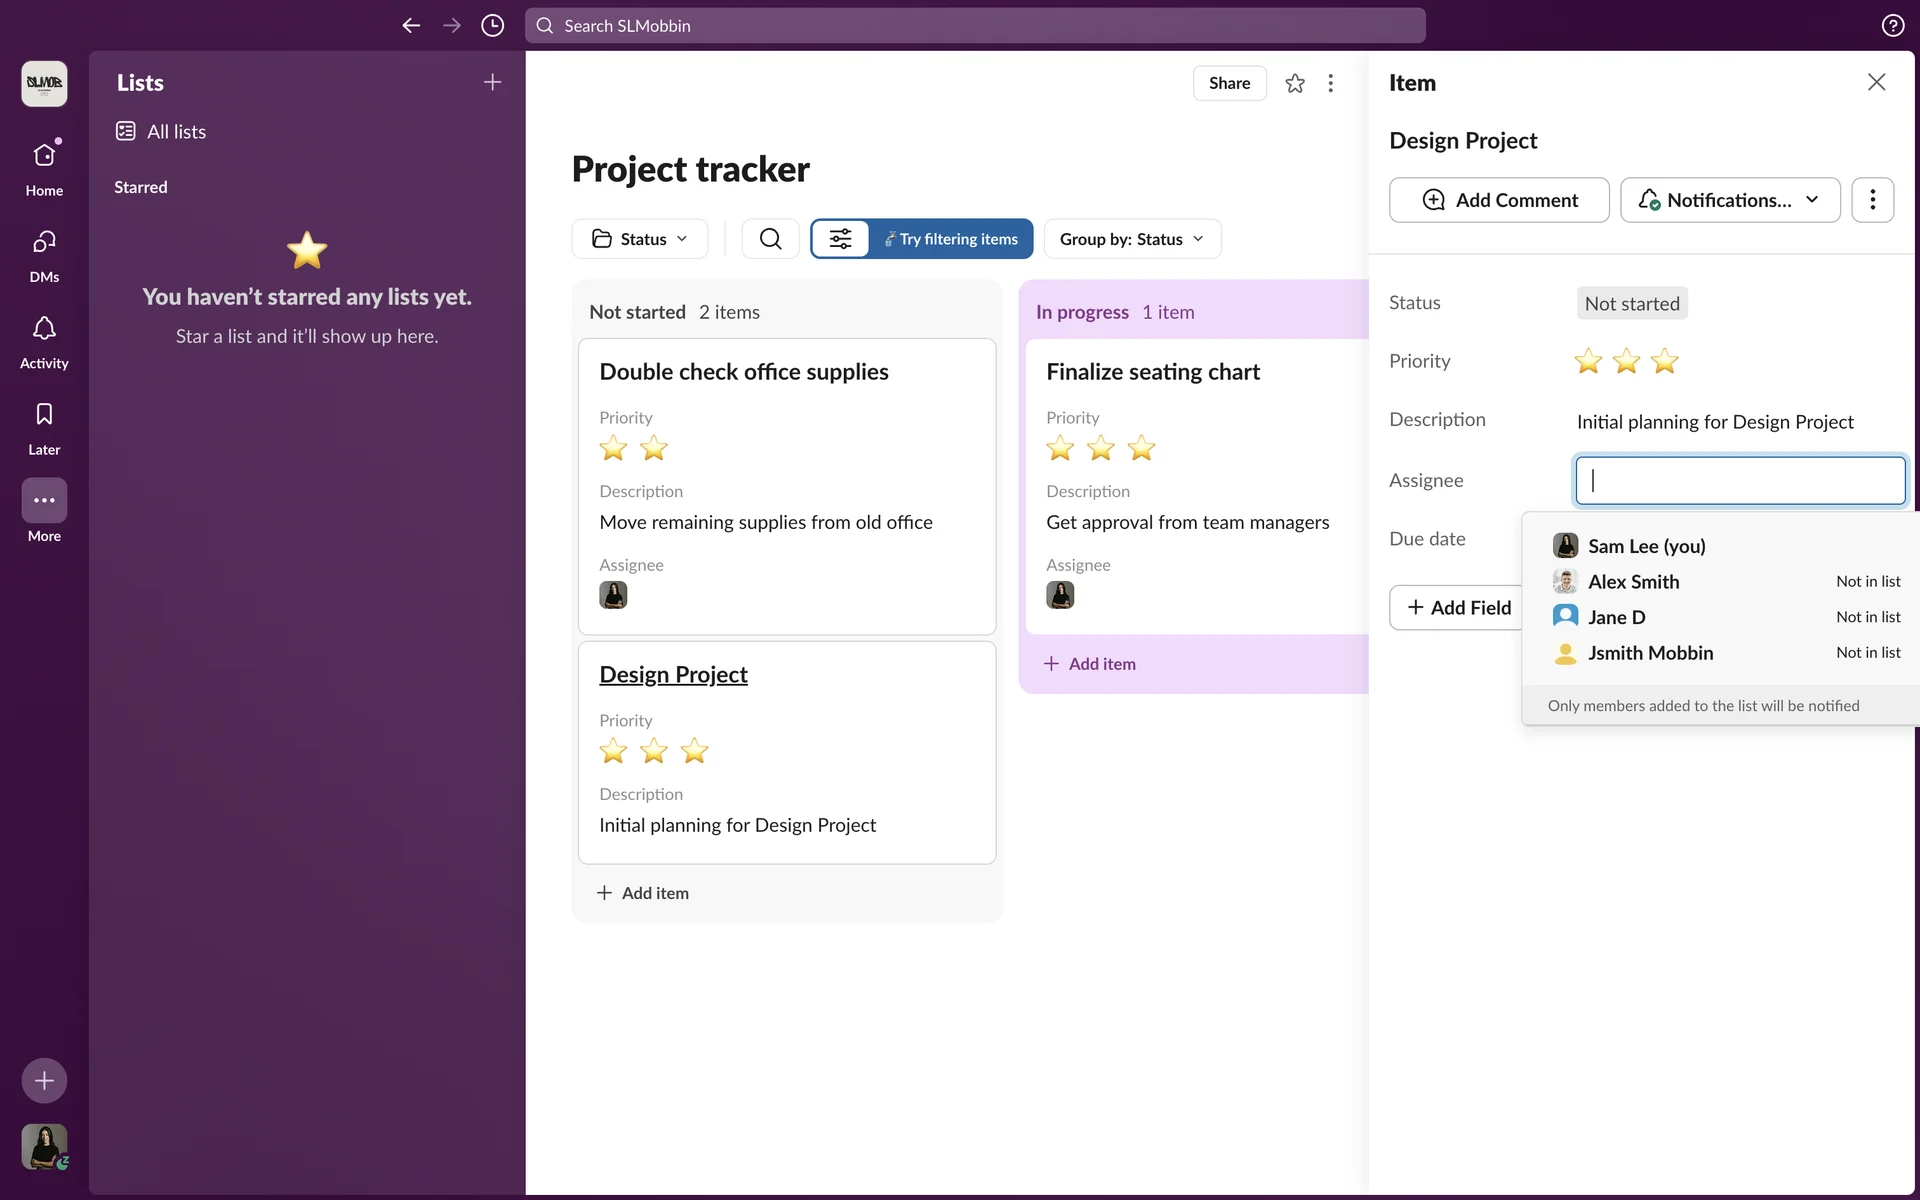Click the Add Comment button
Image resolution: width=1920 pixels, height=1200 pixels.
1499,200
